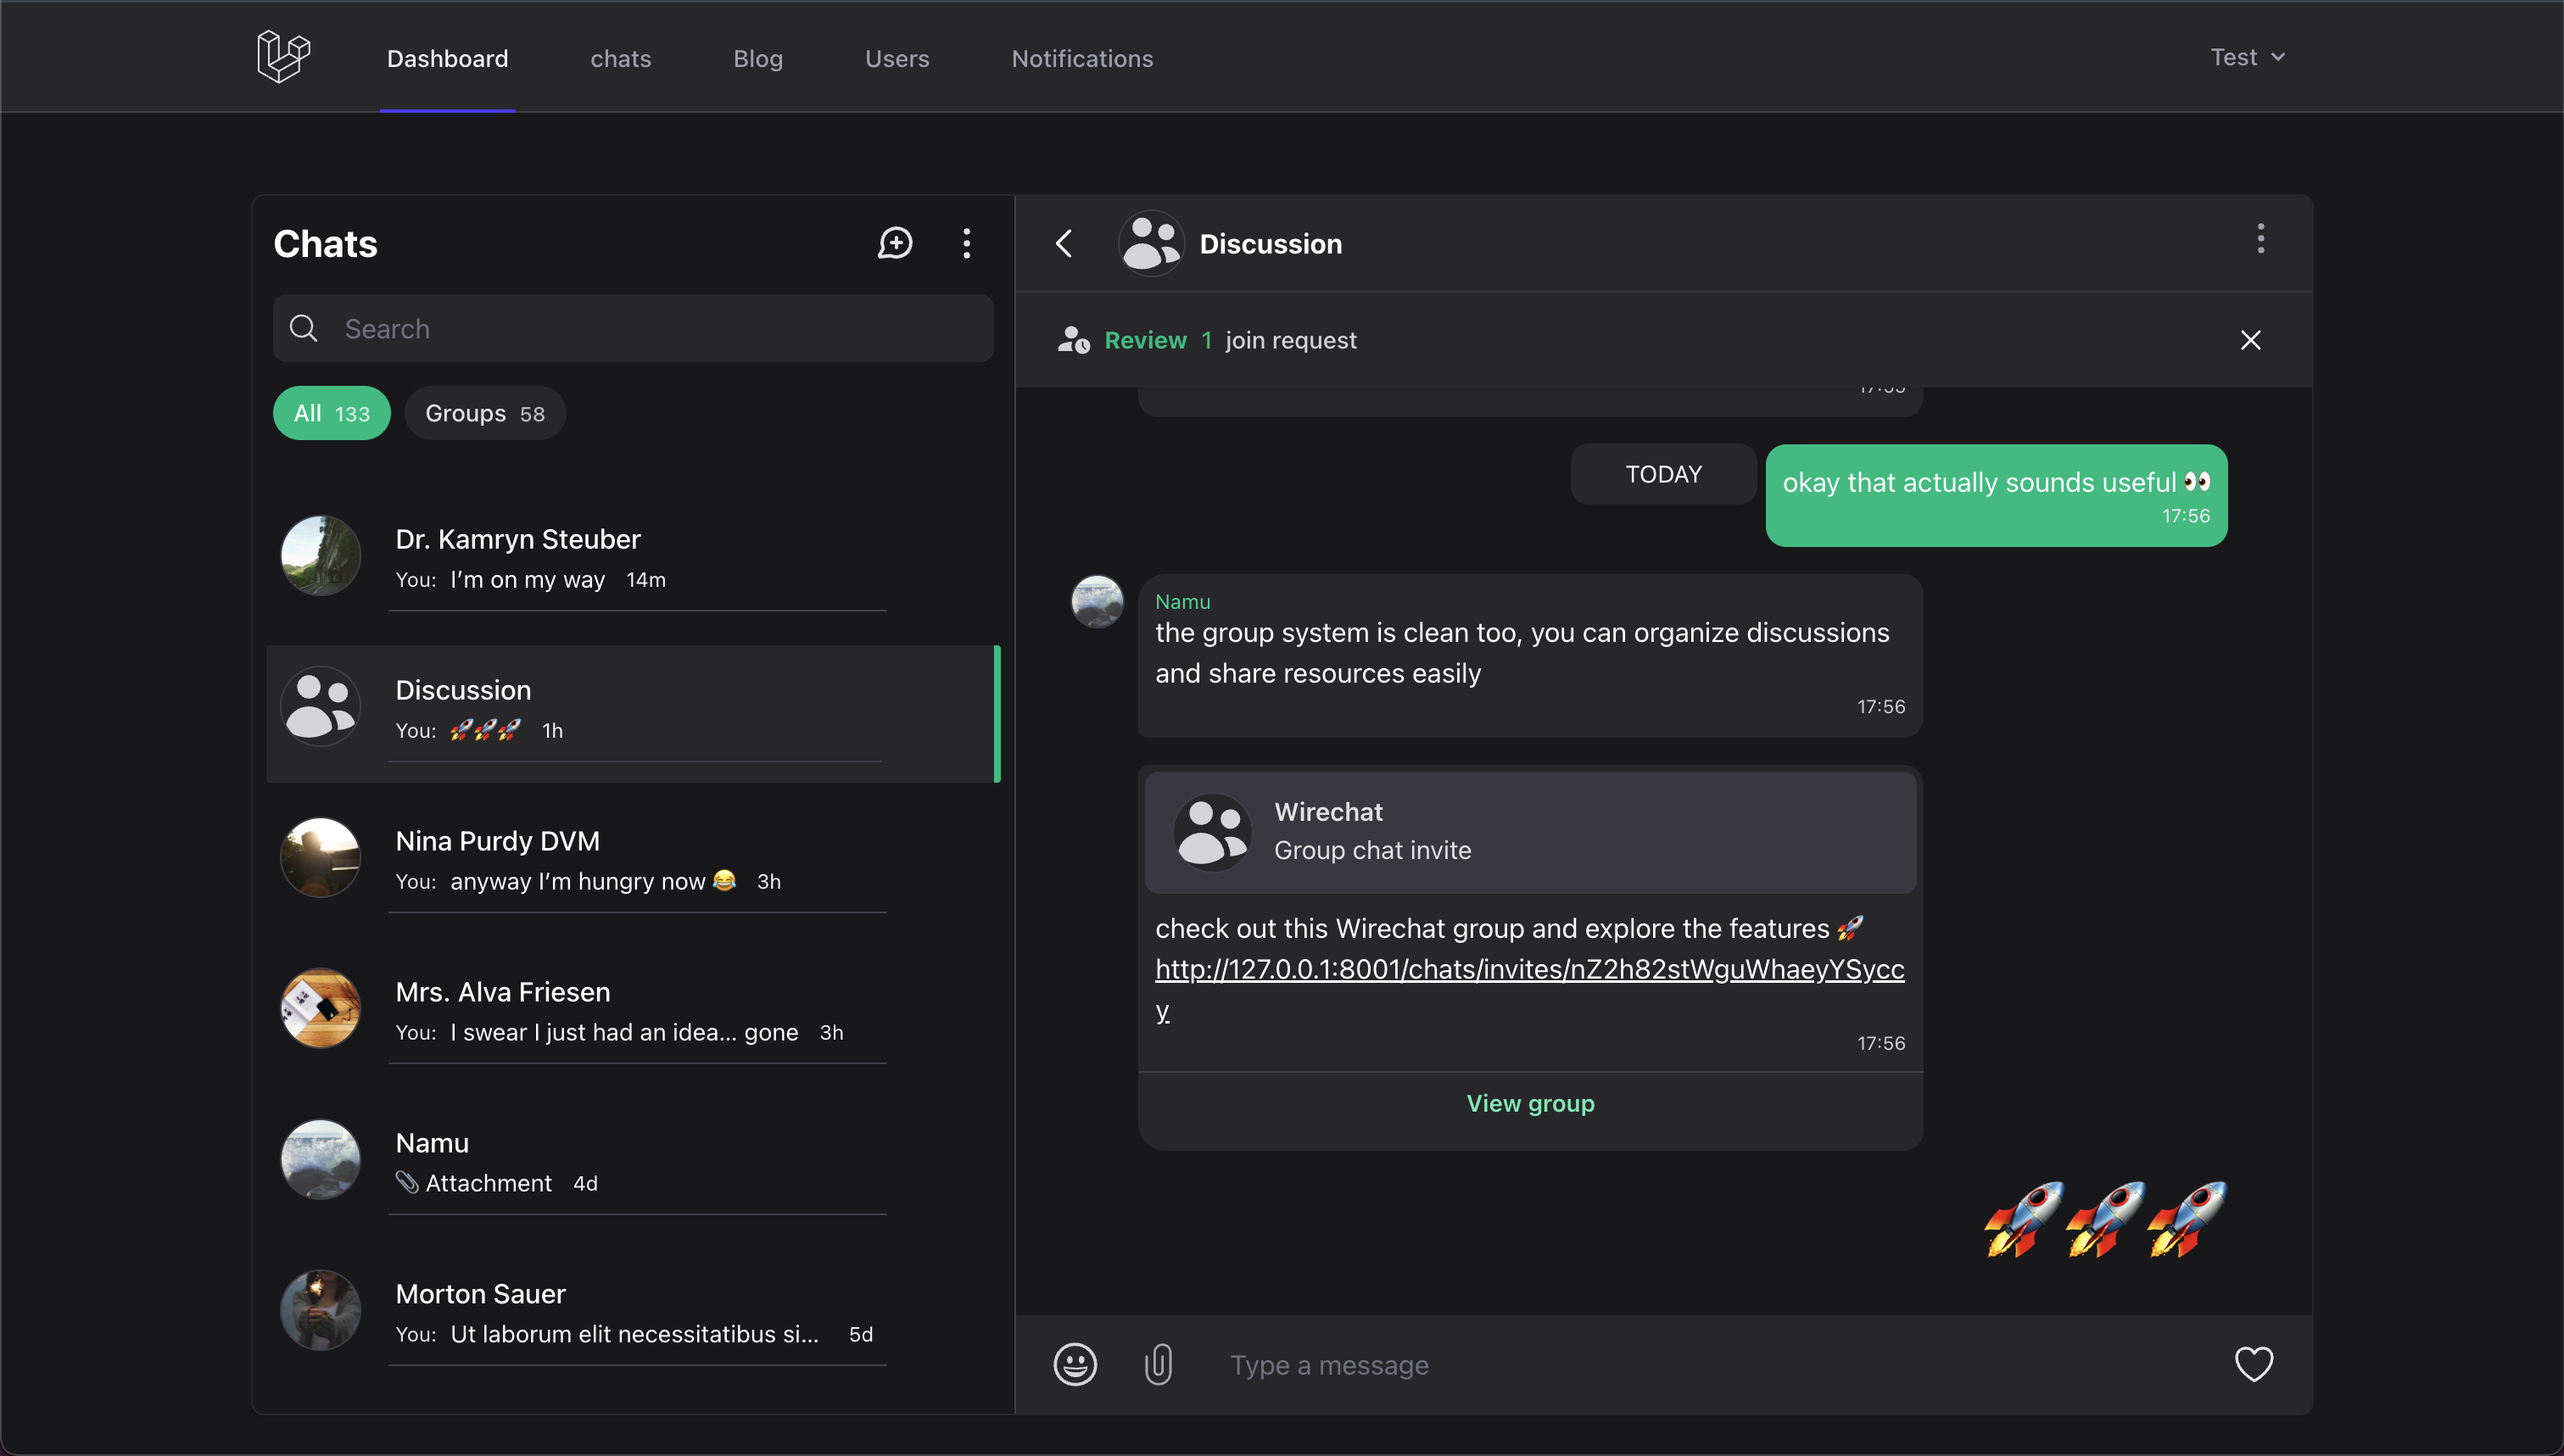Screen dimensions: 2564x1456
Task: Click the 'okay that actually sounds useful' message
Action: pos(1996,495)
